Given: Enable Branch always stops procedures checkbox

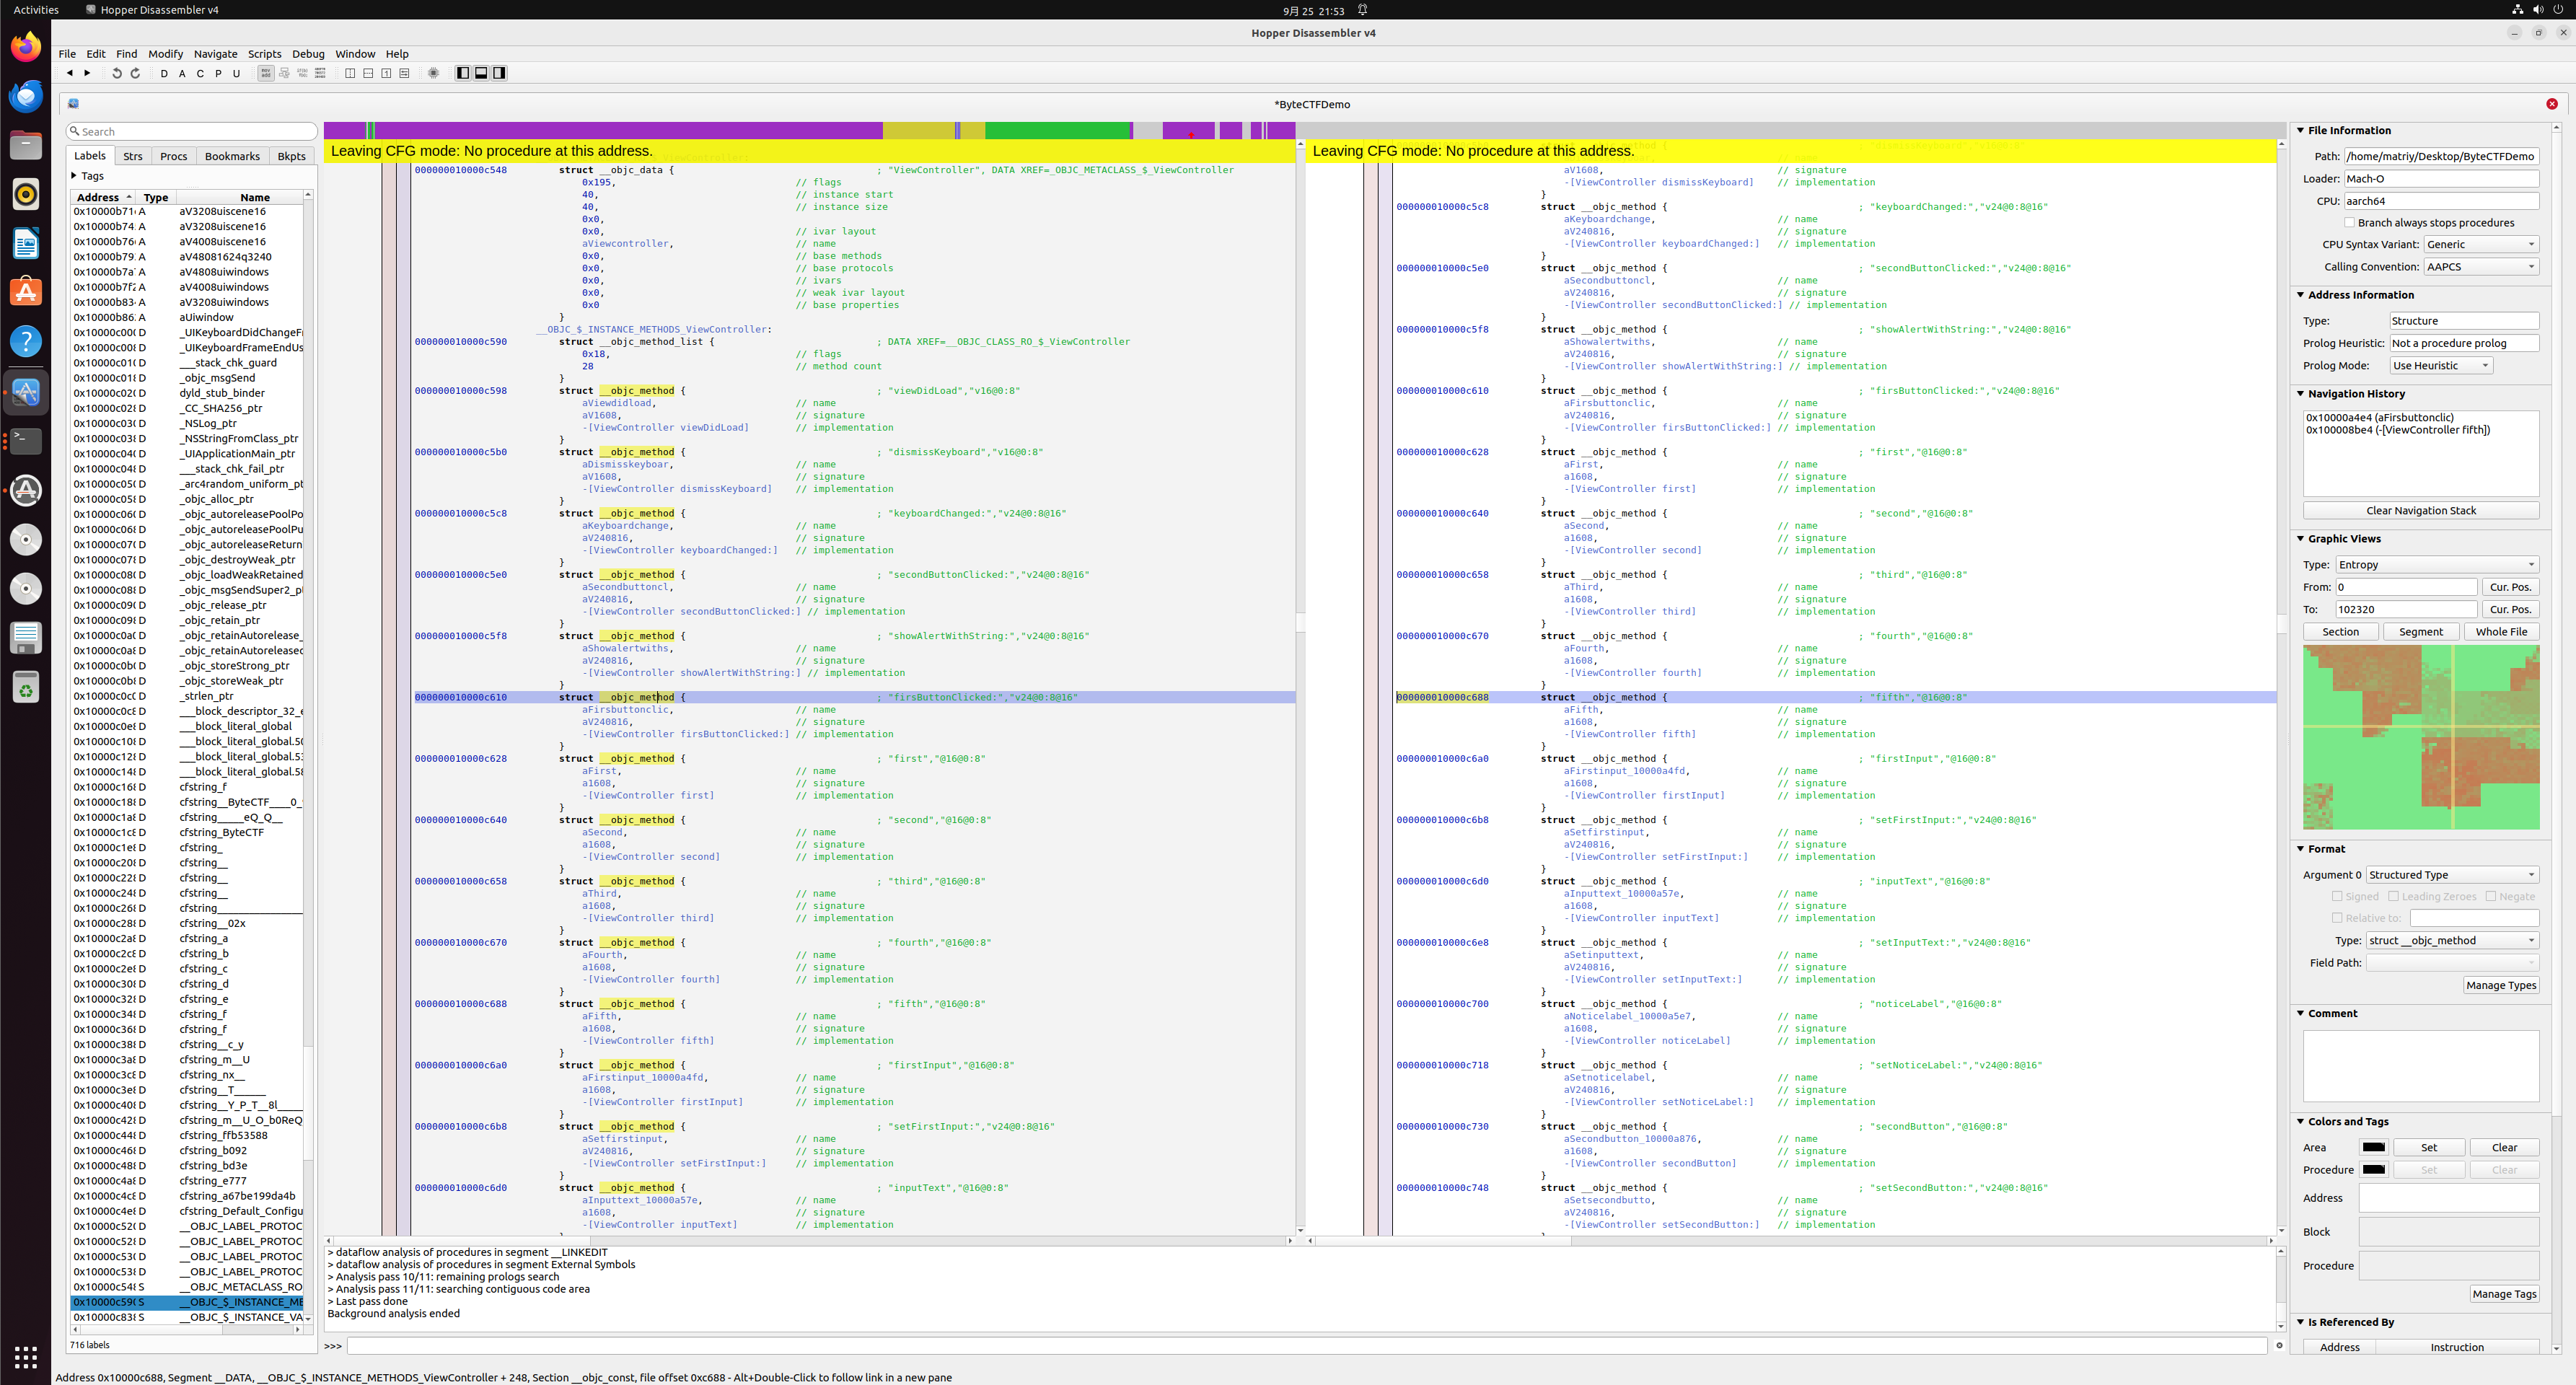Looking at the screenshot, I should [2349, 223].
